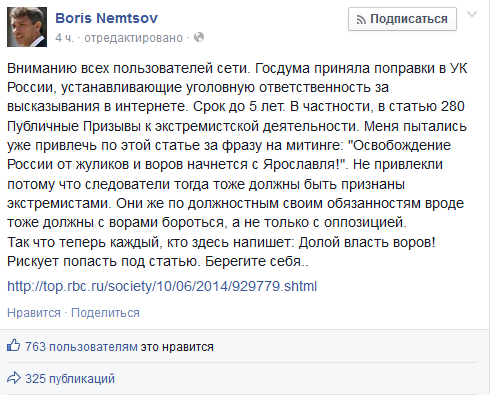Screen dimensions: 490x396
Task: Click the Подписаться button
Action: tap(402, 19)
